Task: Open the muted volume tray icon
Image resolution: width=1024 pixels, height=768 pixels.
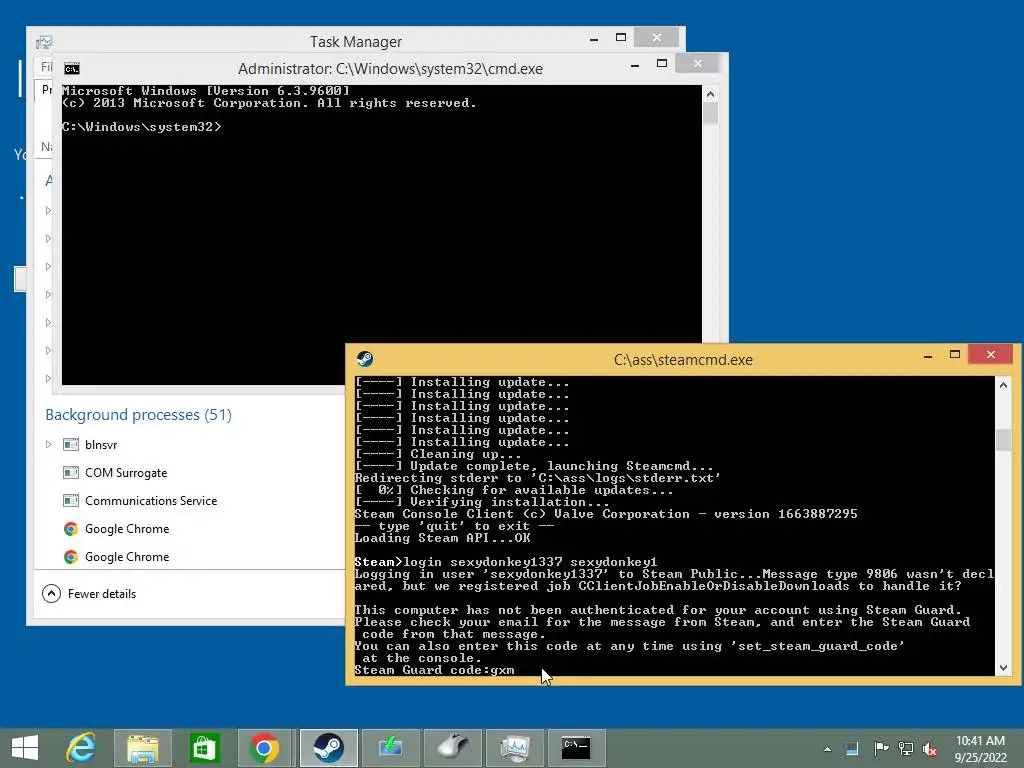Action: [930, 749]
